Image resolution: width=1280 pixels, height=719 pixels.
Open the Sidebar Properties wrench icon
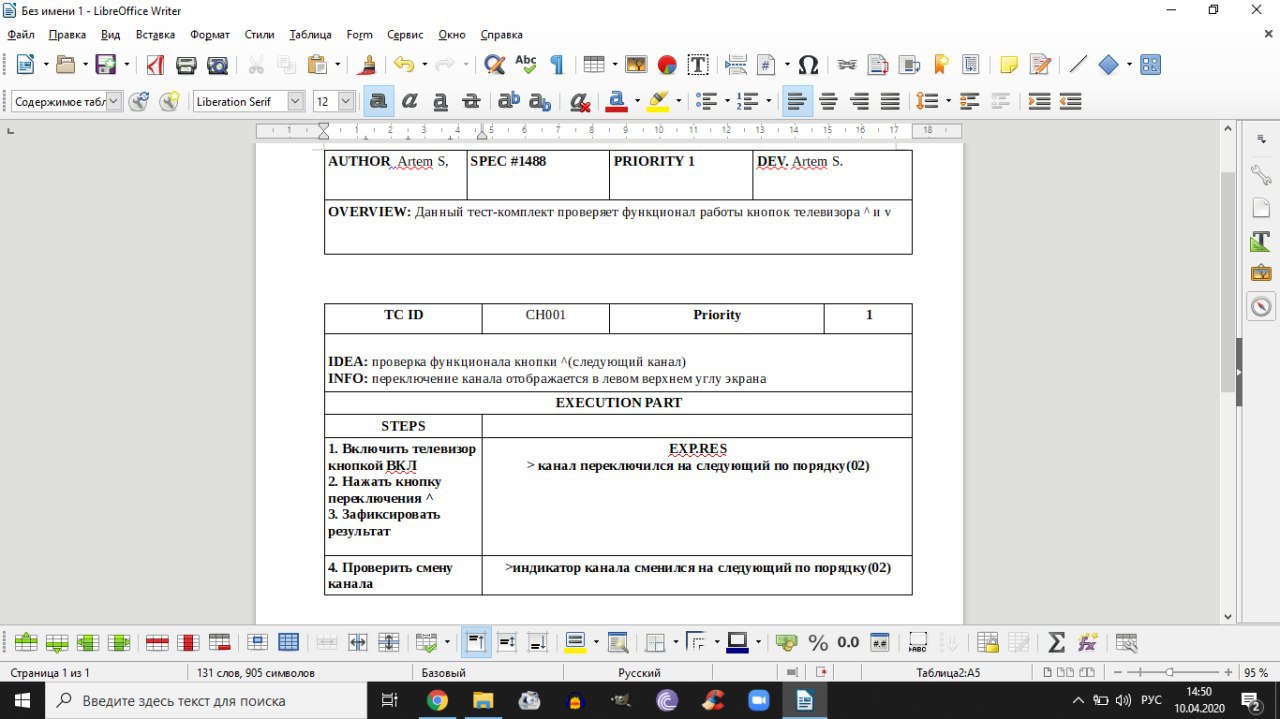click(1261, 175)
